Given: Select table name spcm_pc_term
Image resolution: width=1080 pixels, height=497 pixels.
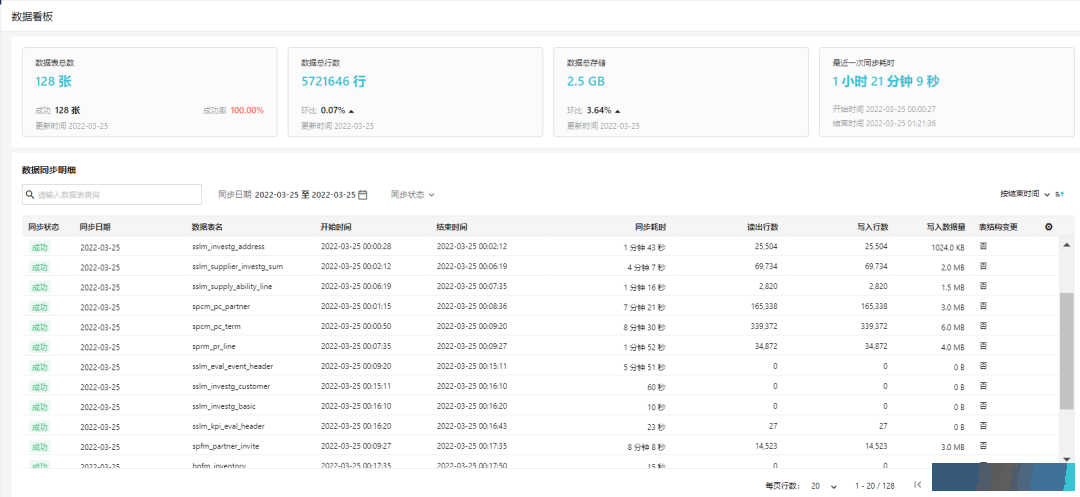Looking at the screenshot, I should click(x=216, y=326).
